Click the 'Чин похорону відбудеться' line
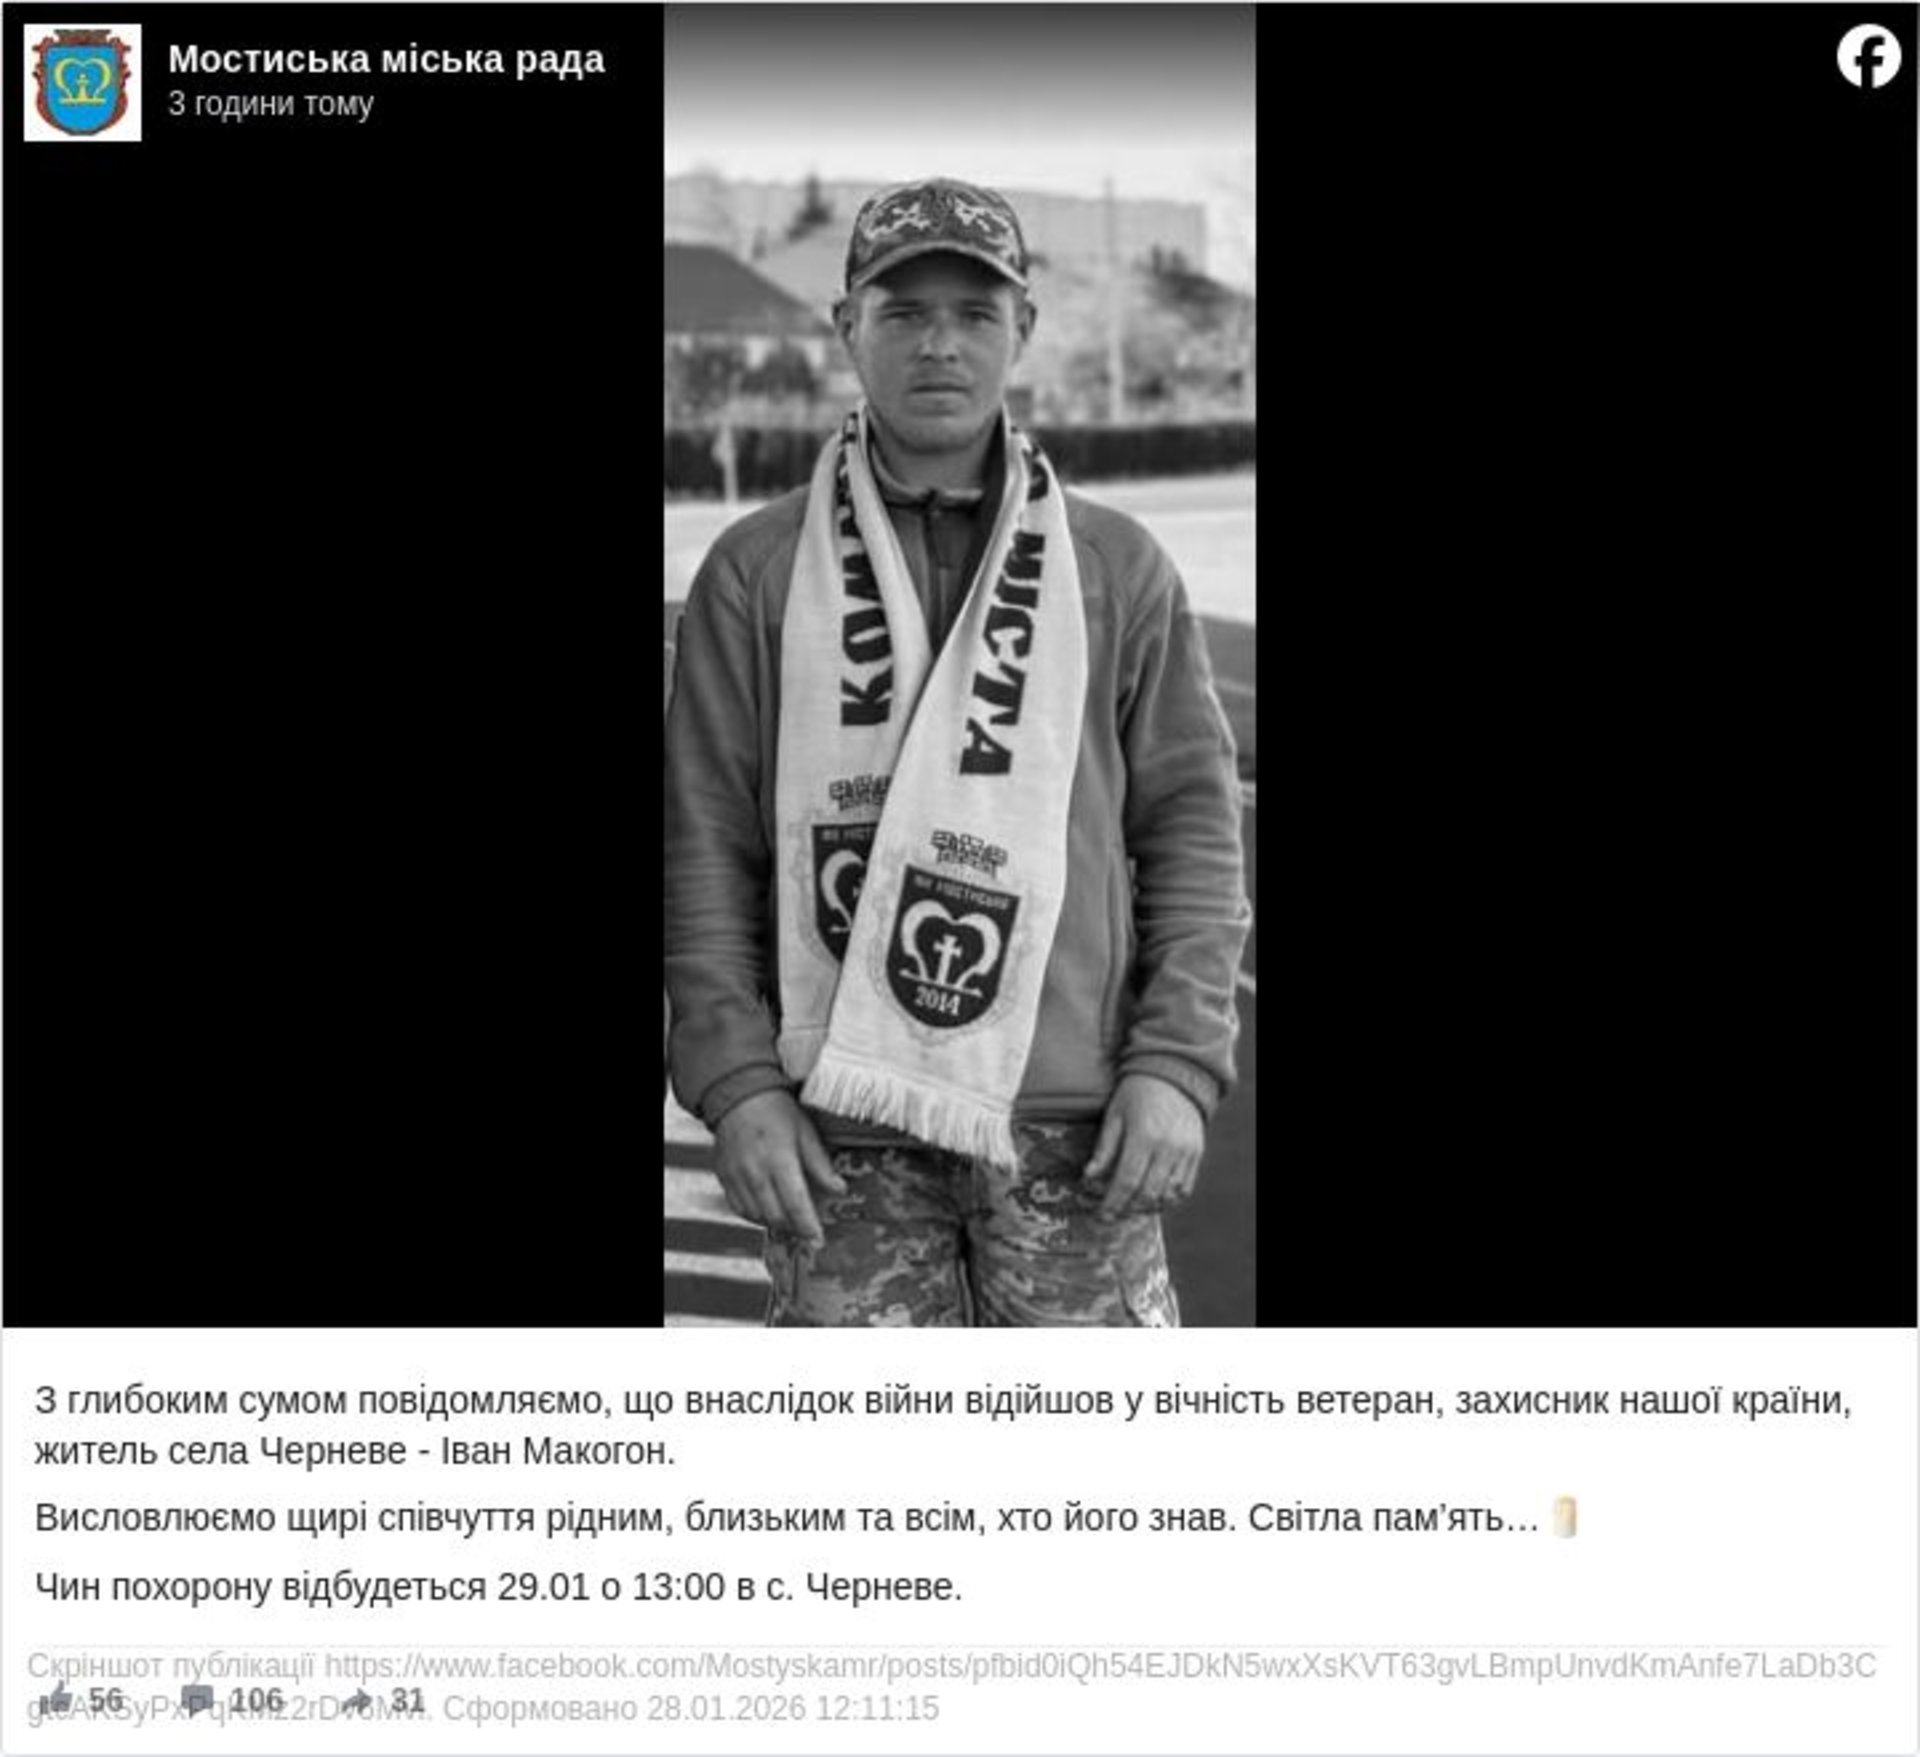The image size is (1920, 1757). point(498,1587)
